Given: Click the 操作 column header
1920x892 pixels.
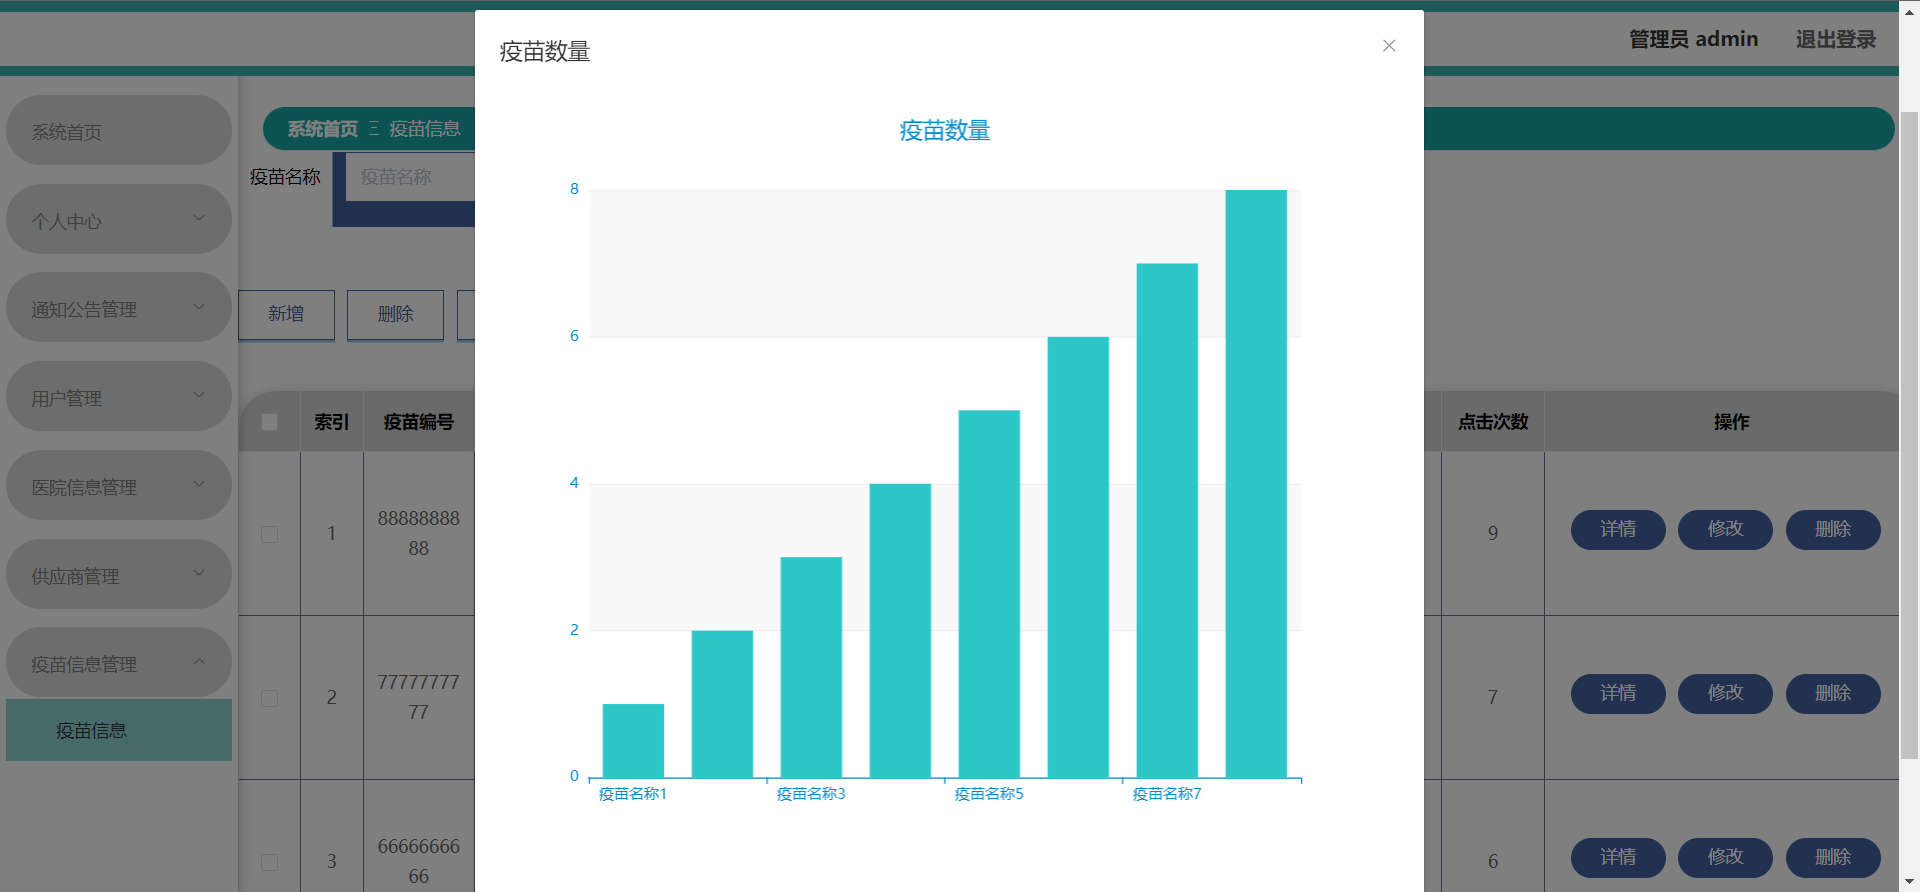Looking at the screenshot, I should click(x=1731, y=422).
